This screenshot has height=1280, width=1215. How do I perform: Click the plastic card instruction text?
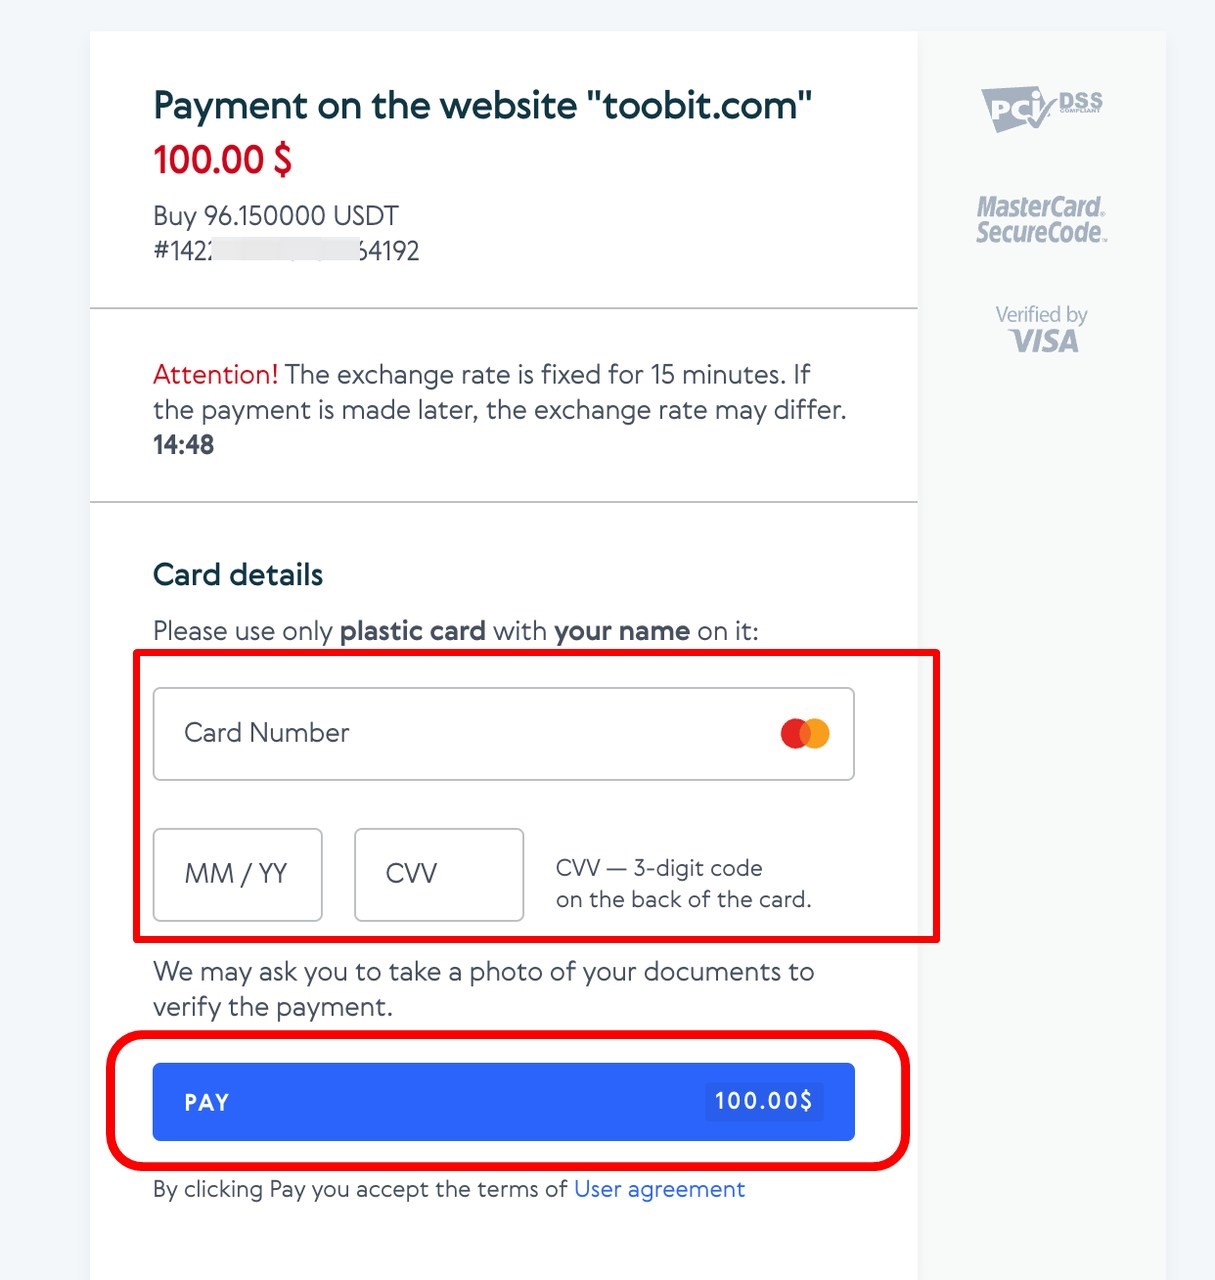455,631
